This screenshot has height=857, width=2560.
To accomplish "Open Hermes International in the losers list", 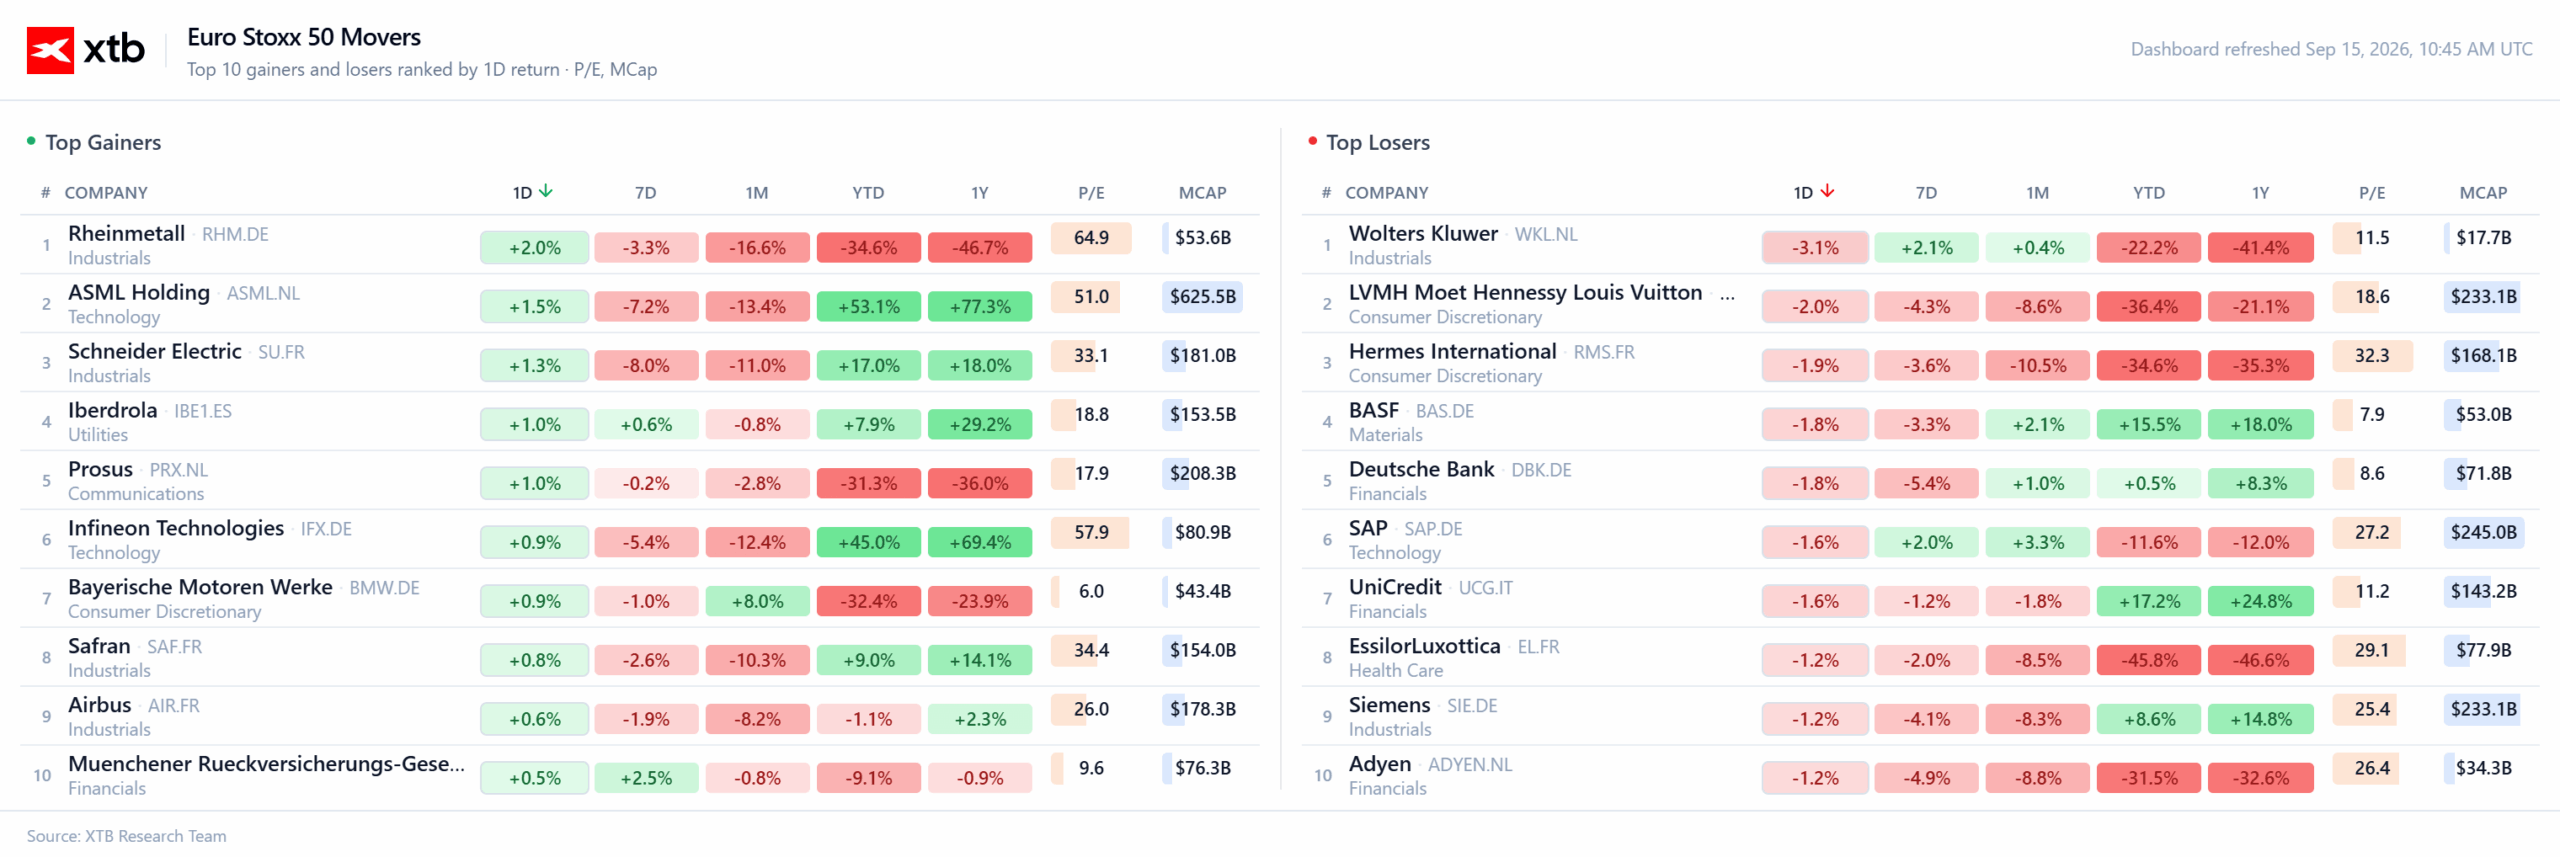I will 1452,351.
